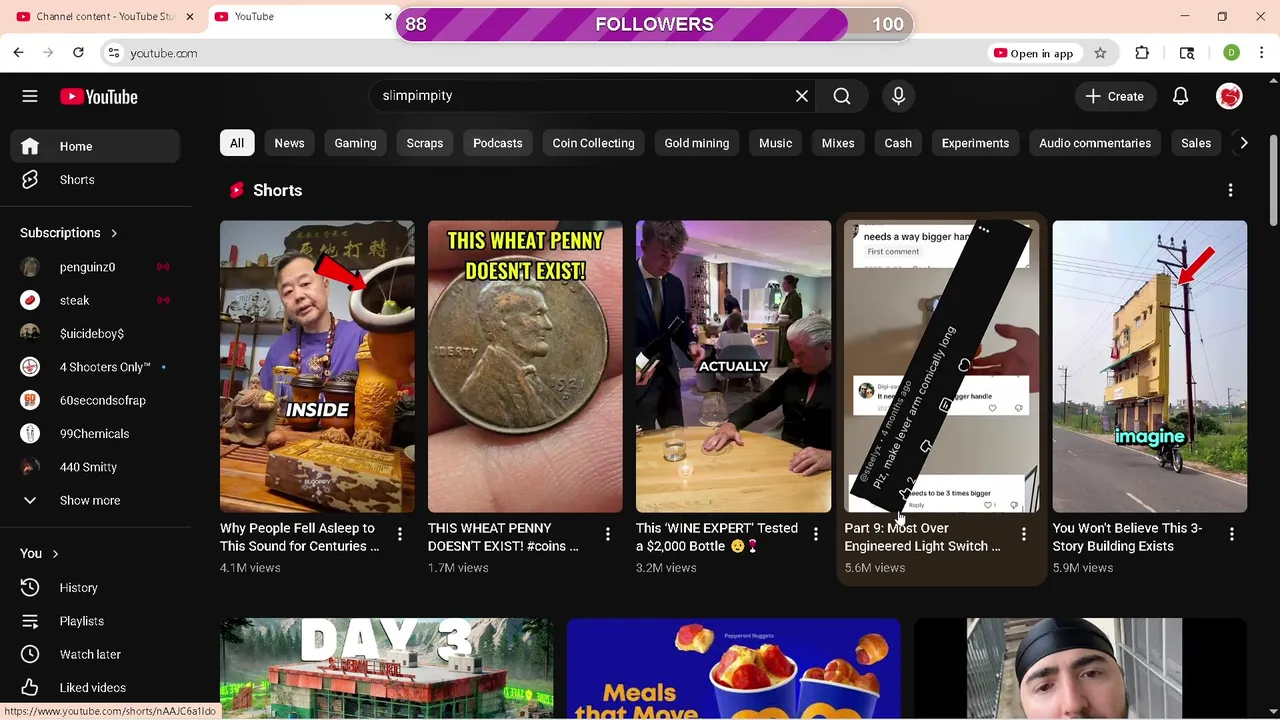Reload the page
Image resolution: width=1280 pixels, height=720 pixels.
78,53
